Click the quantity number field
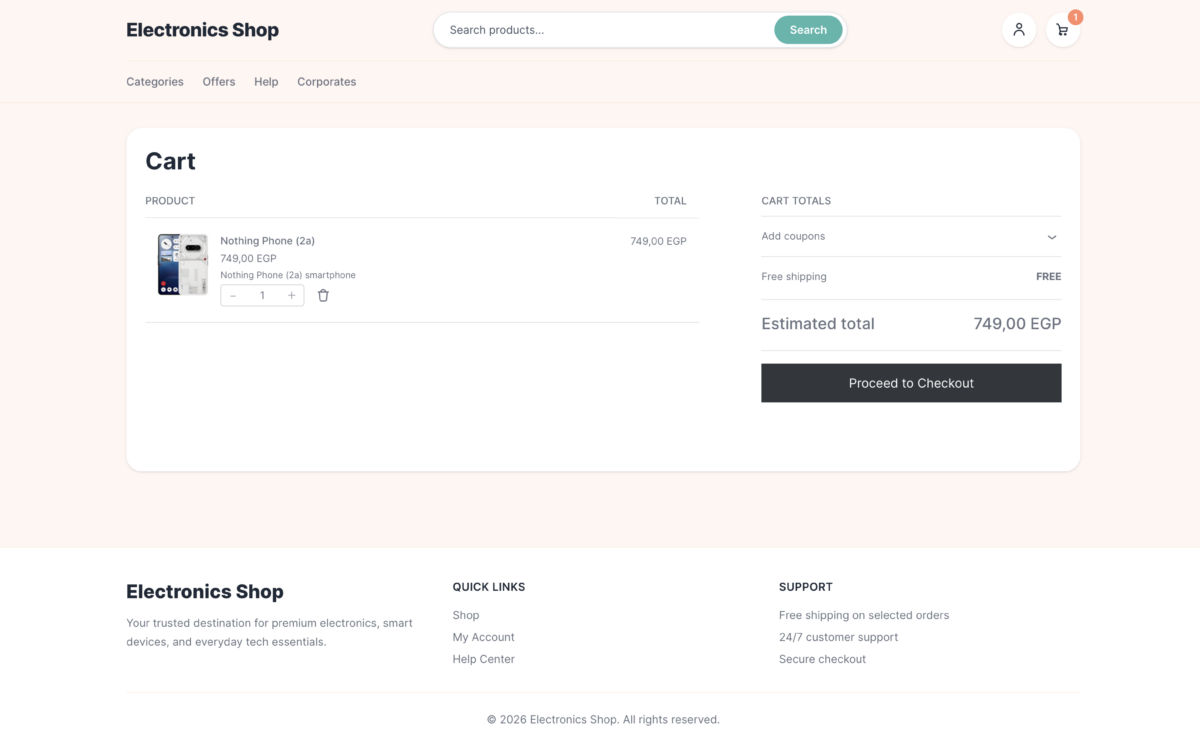Image resolution: width=1200 pixels, height=750 pixels. click(262, 295)
